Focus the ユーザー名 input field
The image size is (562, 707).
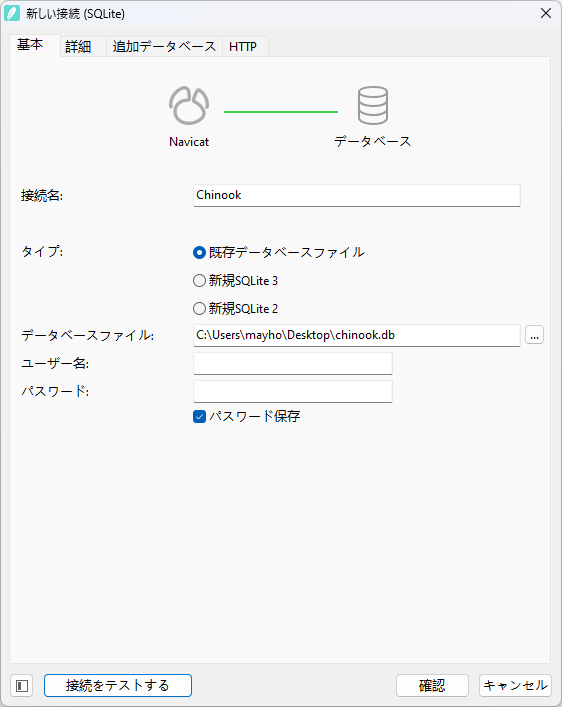click(x=293, y=363)
